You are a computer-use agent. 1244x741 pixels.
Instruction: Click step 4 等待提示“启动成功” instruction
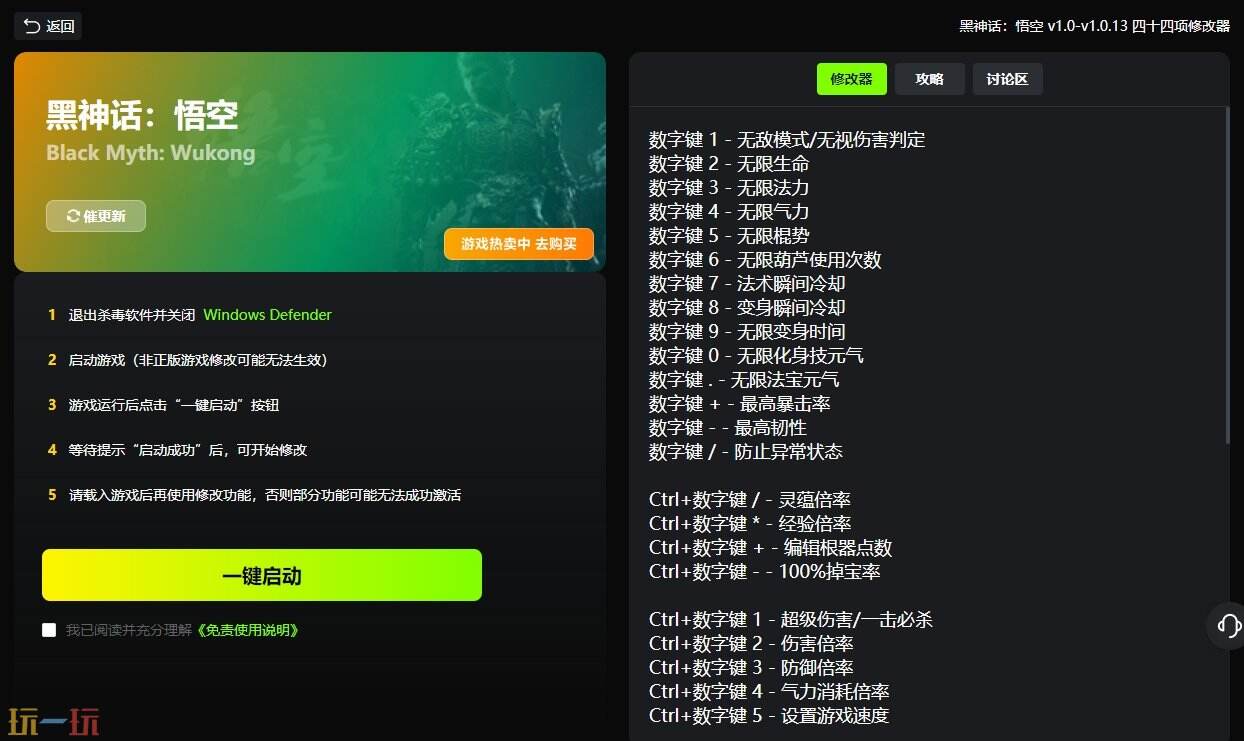click(x=187, y=450)
